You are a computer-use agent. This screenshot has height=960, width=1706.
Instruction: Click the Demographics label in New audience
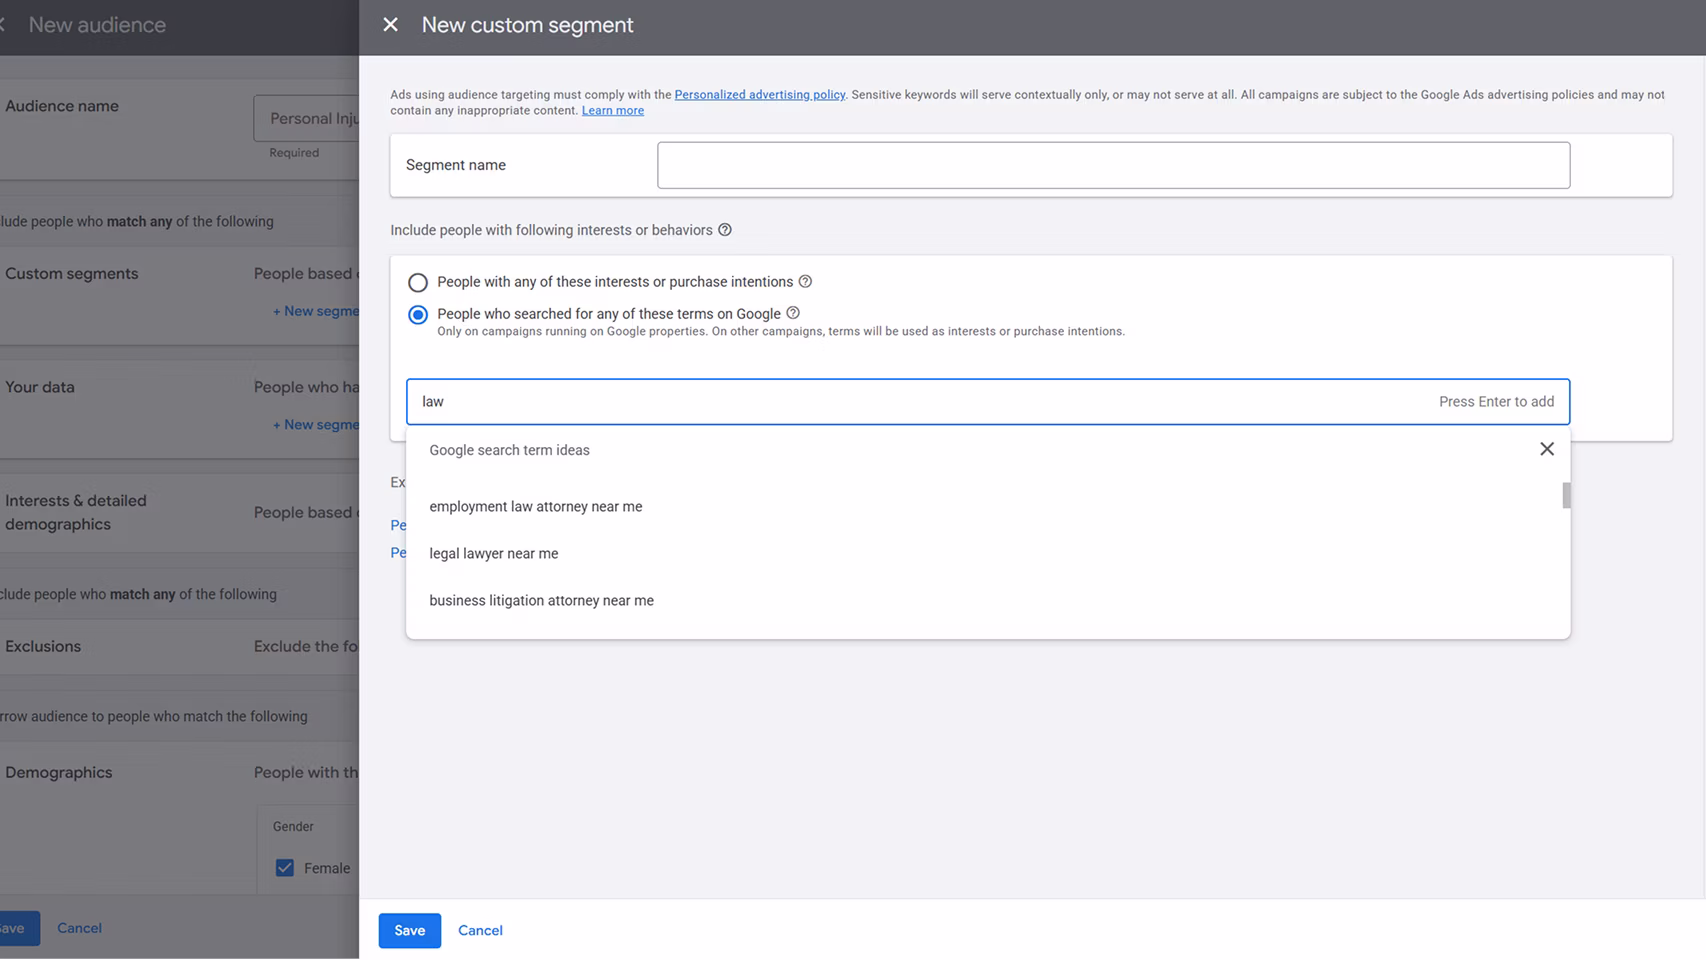pos(59,773)
